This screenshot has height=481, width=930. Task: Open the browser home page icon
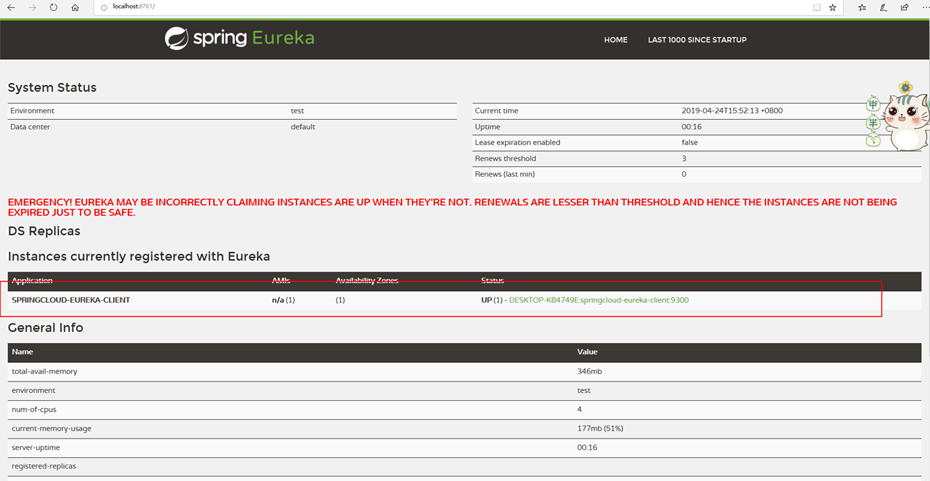[75, 8]
